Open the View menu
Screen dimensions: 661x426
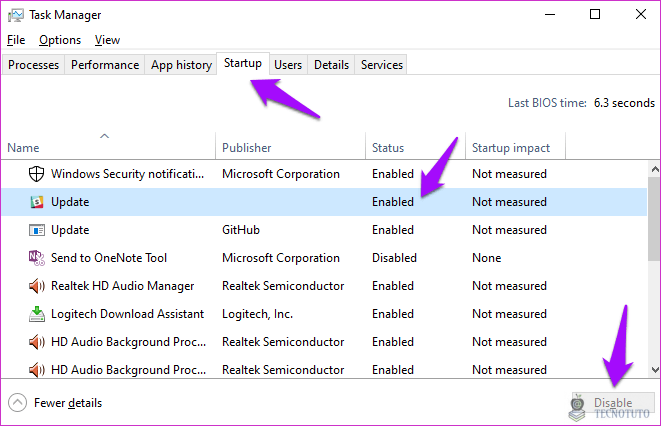click(107, 40)
